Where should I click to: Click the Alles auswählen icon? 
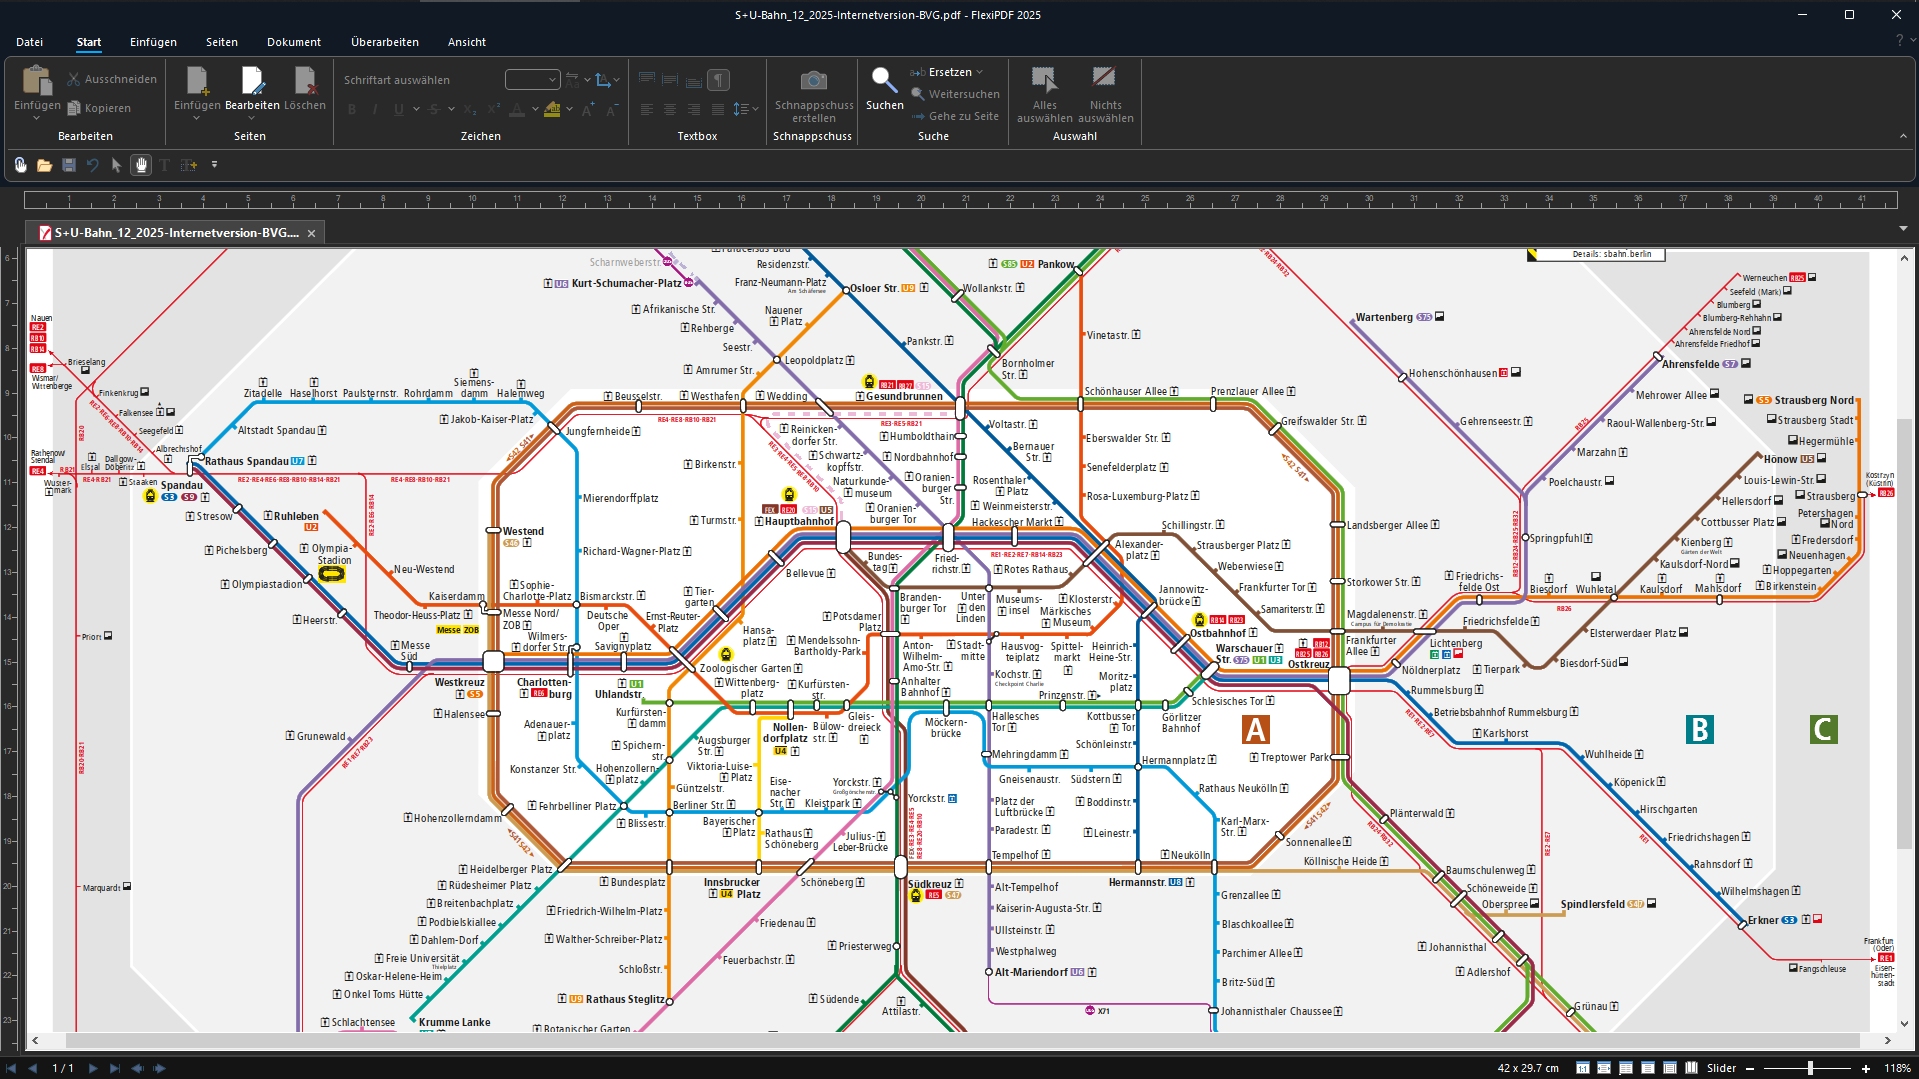pyautogui.click(x=1044, y=79)
